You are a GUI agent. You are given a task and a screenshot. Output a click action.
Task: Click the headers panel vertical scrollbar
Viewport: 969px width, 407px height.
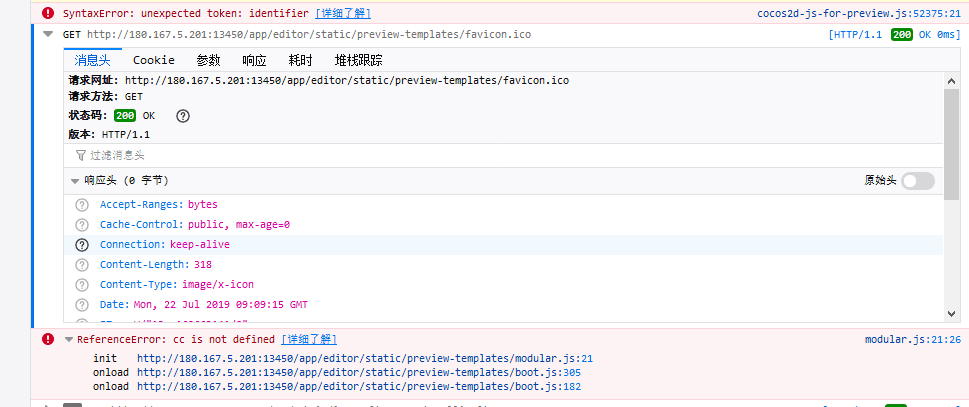(x=951, y=200)
